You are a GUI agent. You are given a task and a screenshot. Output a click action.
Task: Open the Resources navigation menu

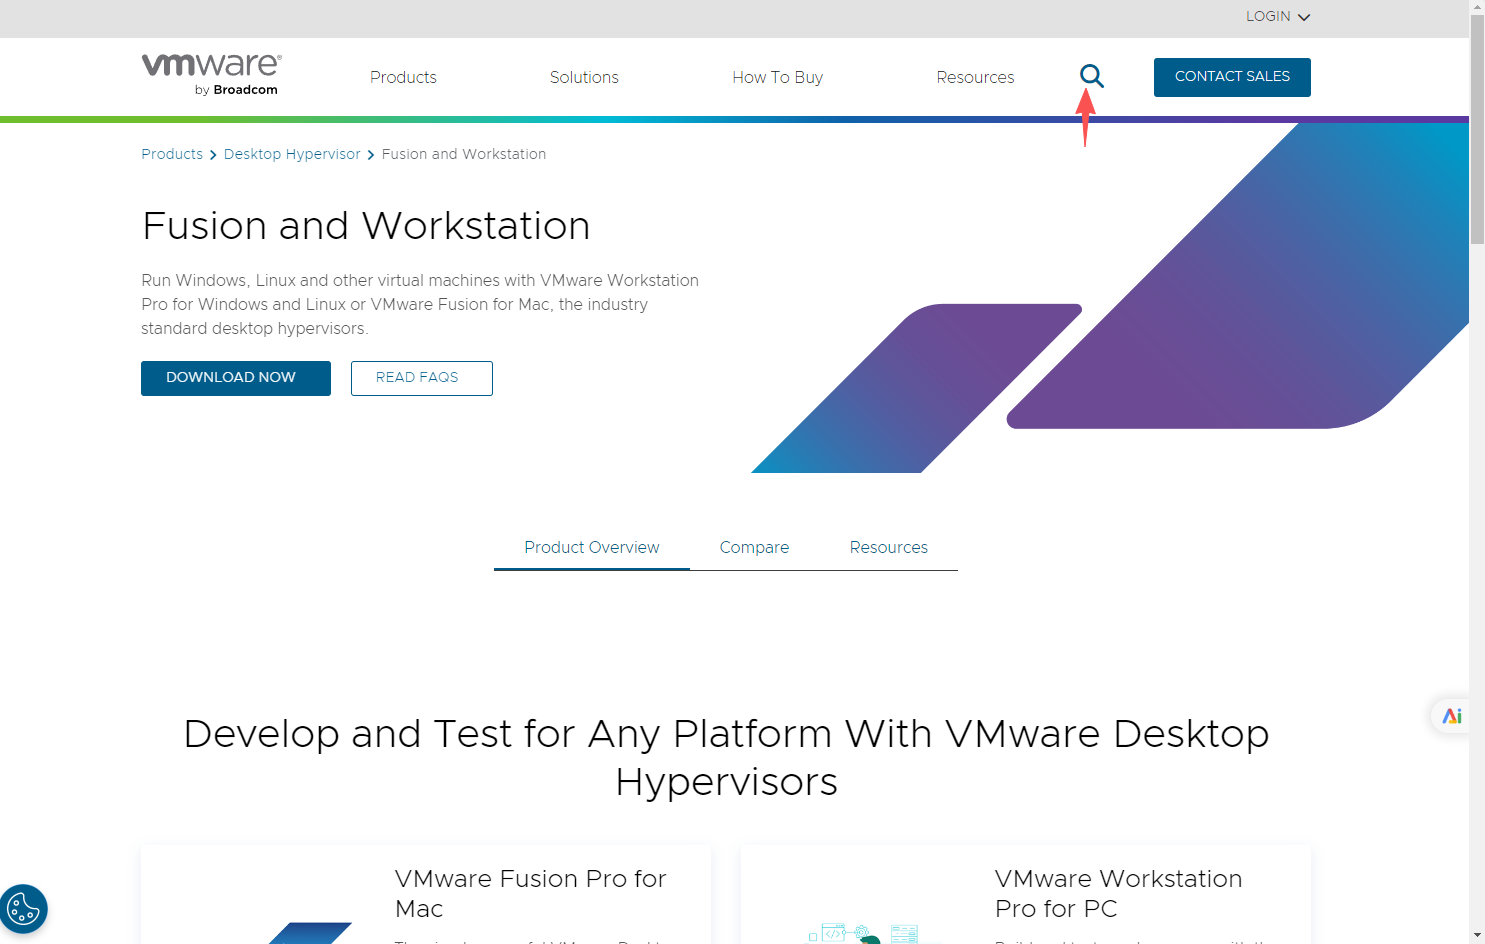(x=975, y=77)
